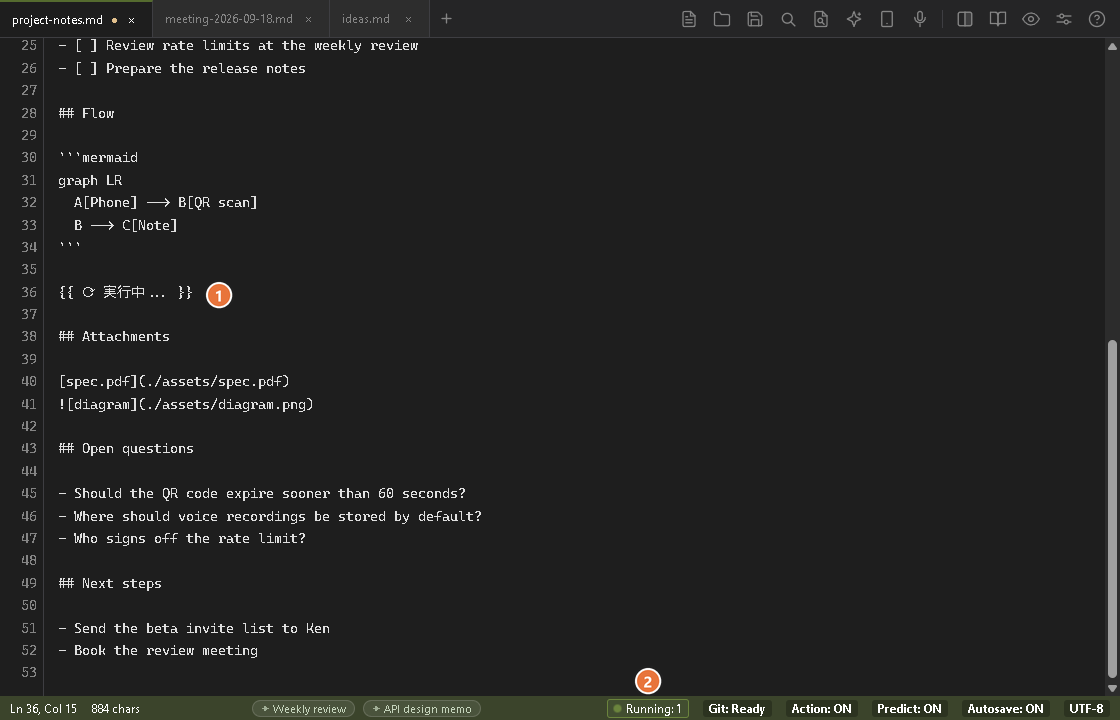The width and height of the screenshot is (1120, 720).
Task: Toggle preview with the eye icon
Action: (1031, 19)
